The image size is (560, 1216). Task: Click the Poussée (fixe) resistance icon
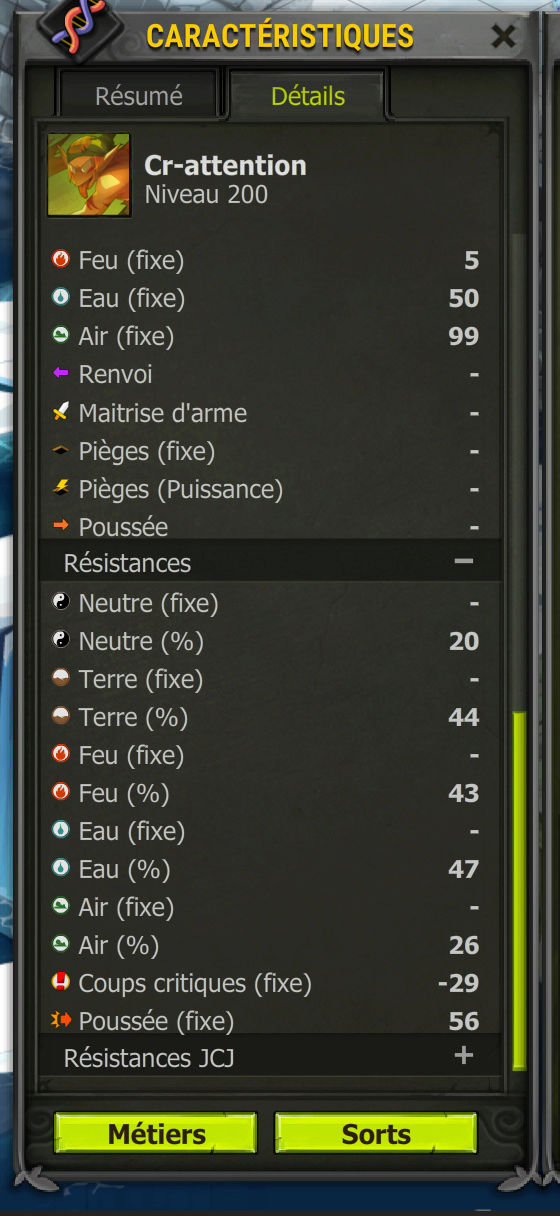pyautogui.click(x=61, y=1020)
